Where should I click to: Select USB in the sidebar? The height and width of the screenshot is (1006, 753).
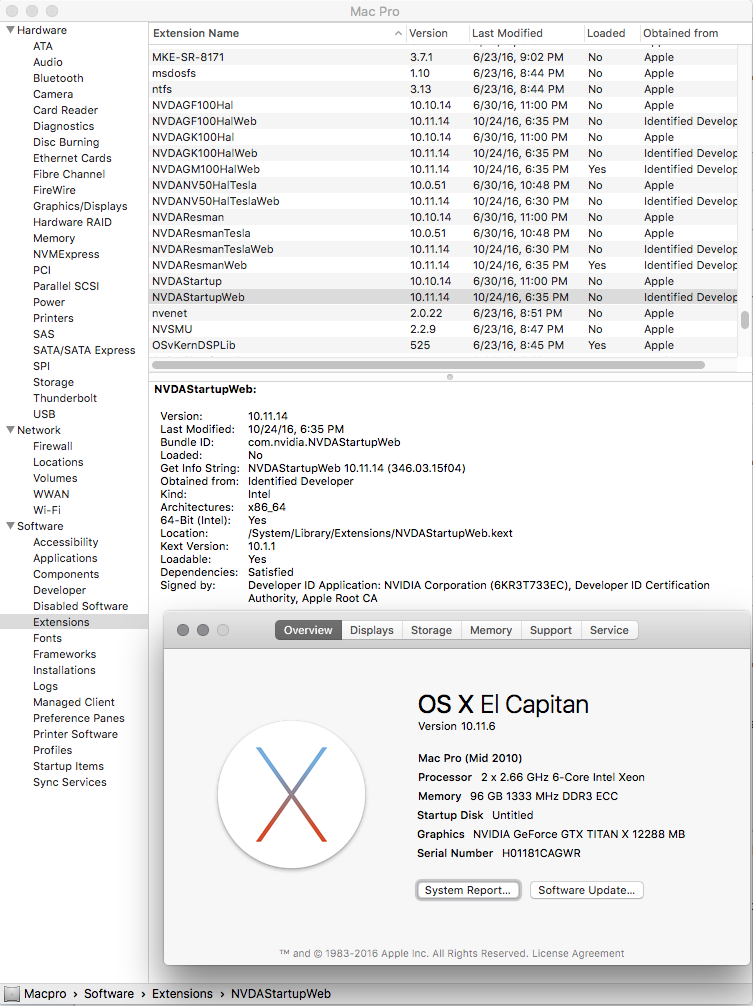point(44,414)
